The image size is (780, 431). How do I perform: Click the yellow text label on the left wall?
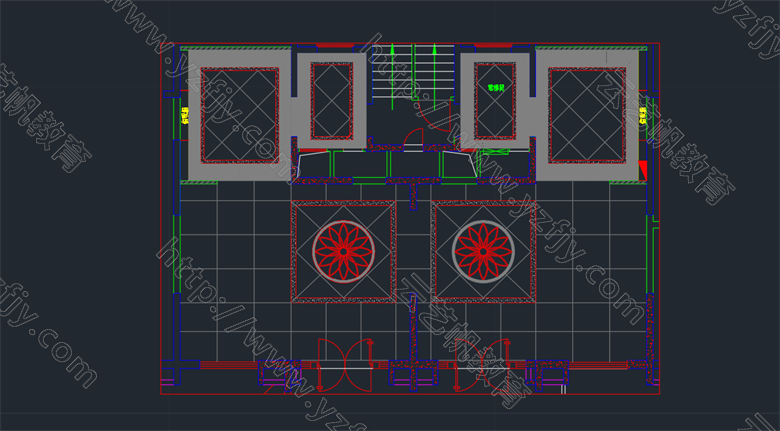tap(184, 117)
